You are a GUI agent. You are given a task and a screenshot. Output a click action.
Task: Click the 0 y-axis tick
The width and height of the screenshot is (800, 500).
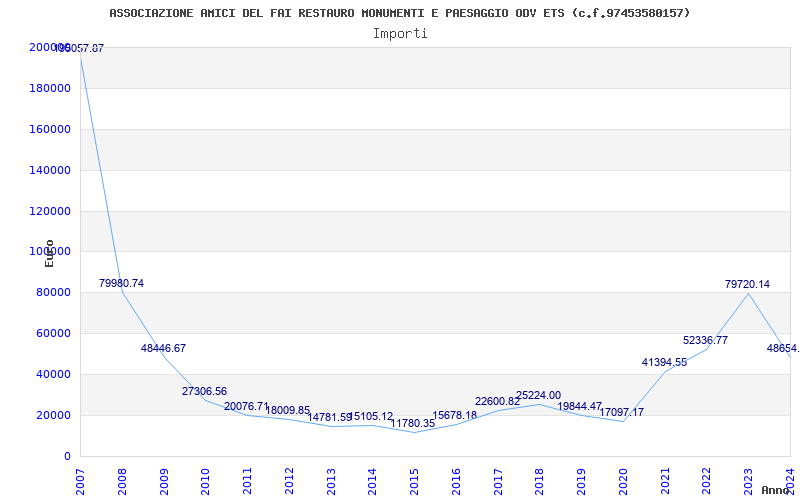[67, 457]
